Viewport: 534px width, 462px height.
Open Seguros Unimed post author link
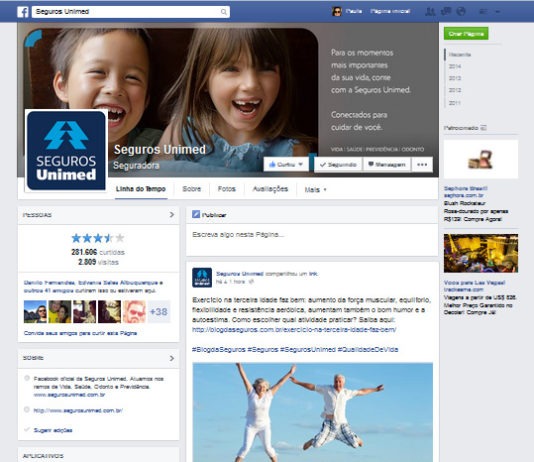240,273
